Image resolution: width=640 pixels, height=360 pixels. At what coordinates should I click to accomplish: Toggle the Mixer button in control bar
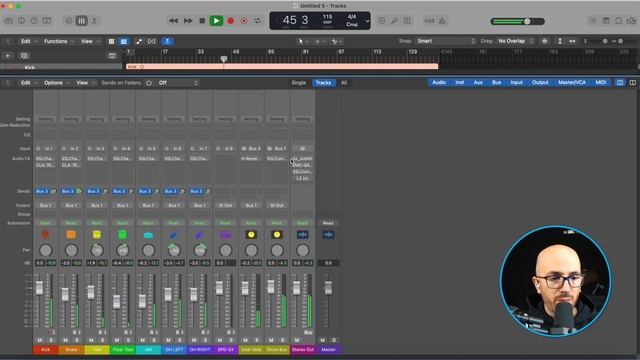click(82, 21)
